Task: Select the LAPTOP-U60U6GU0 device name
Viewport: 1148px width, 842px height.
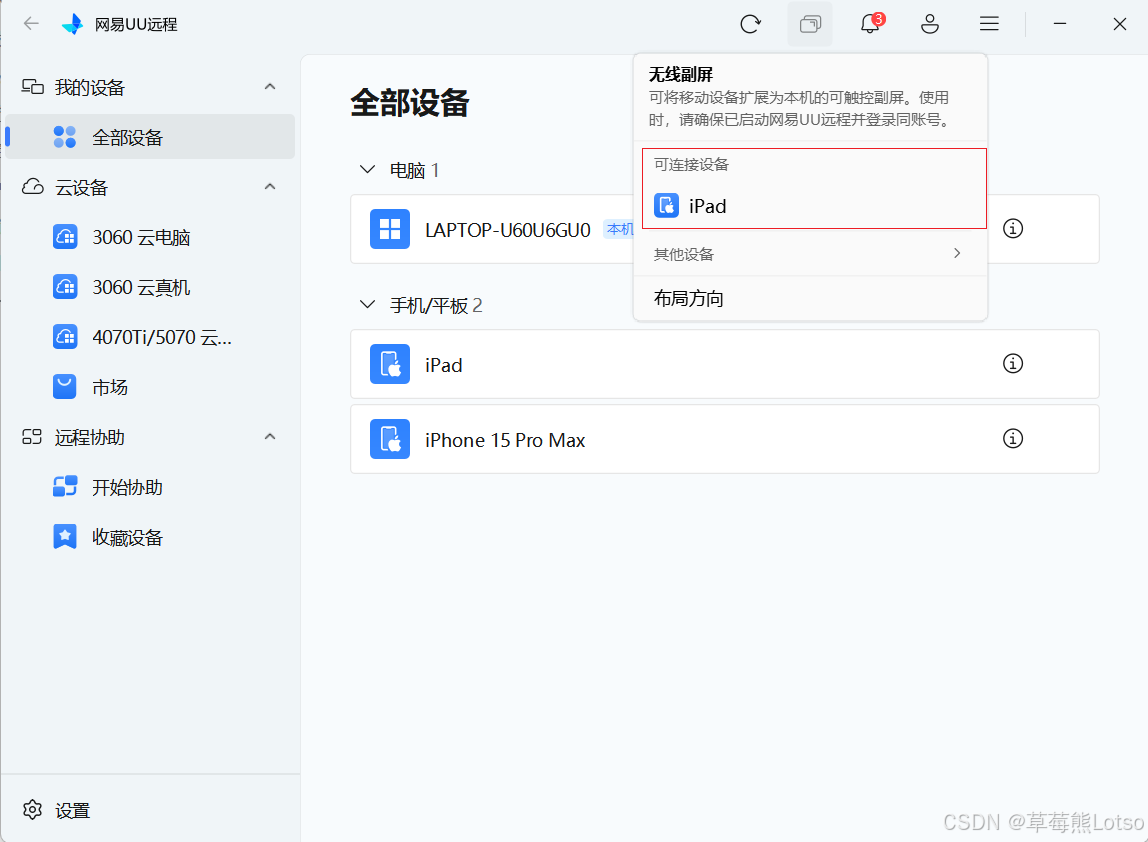Action: coord(507,230)
